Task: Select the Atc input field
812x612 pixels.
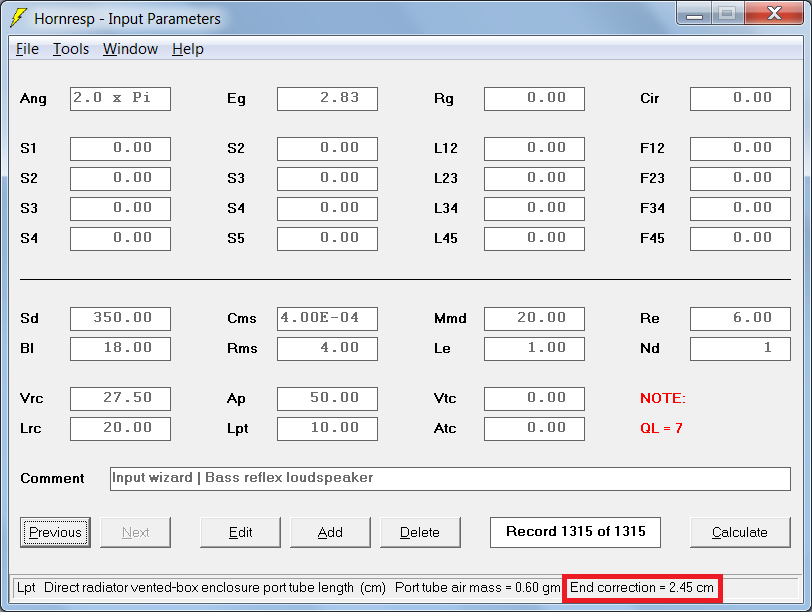Action: point(534,429)
